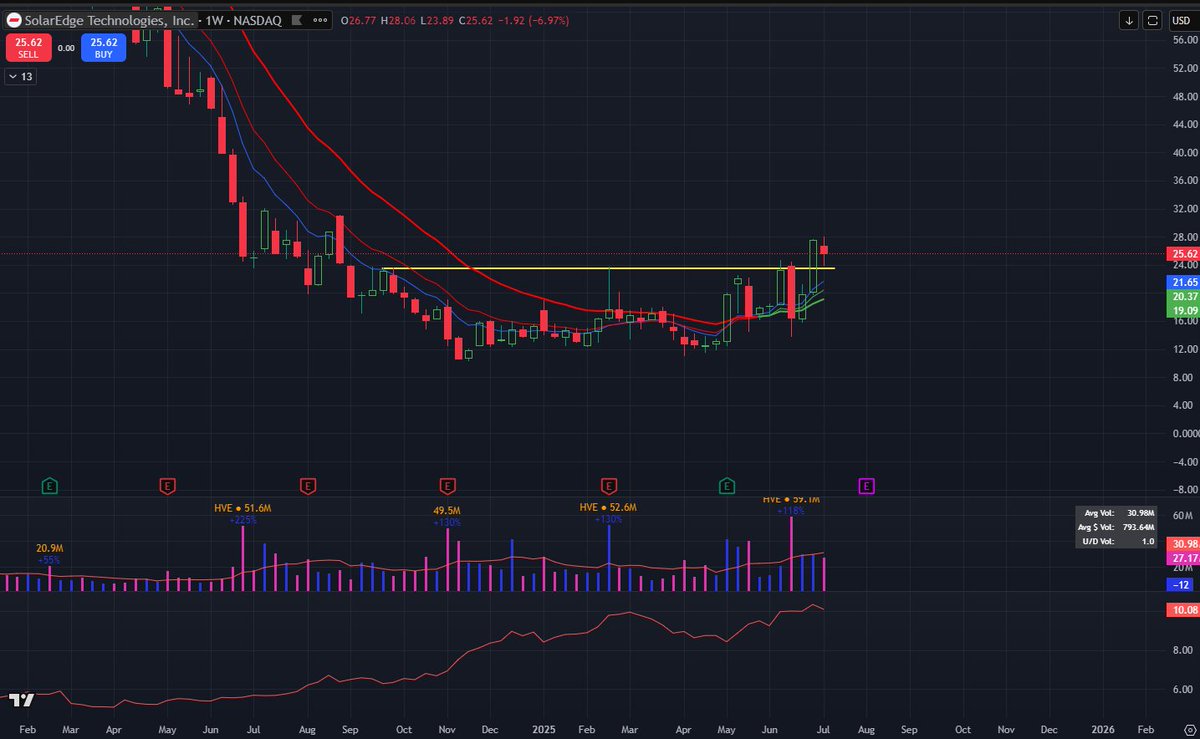1200x739 pixels.
Task: Click the 1W interval label in title
Action: point(215,20)
